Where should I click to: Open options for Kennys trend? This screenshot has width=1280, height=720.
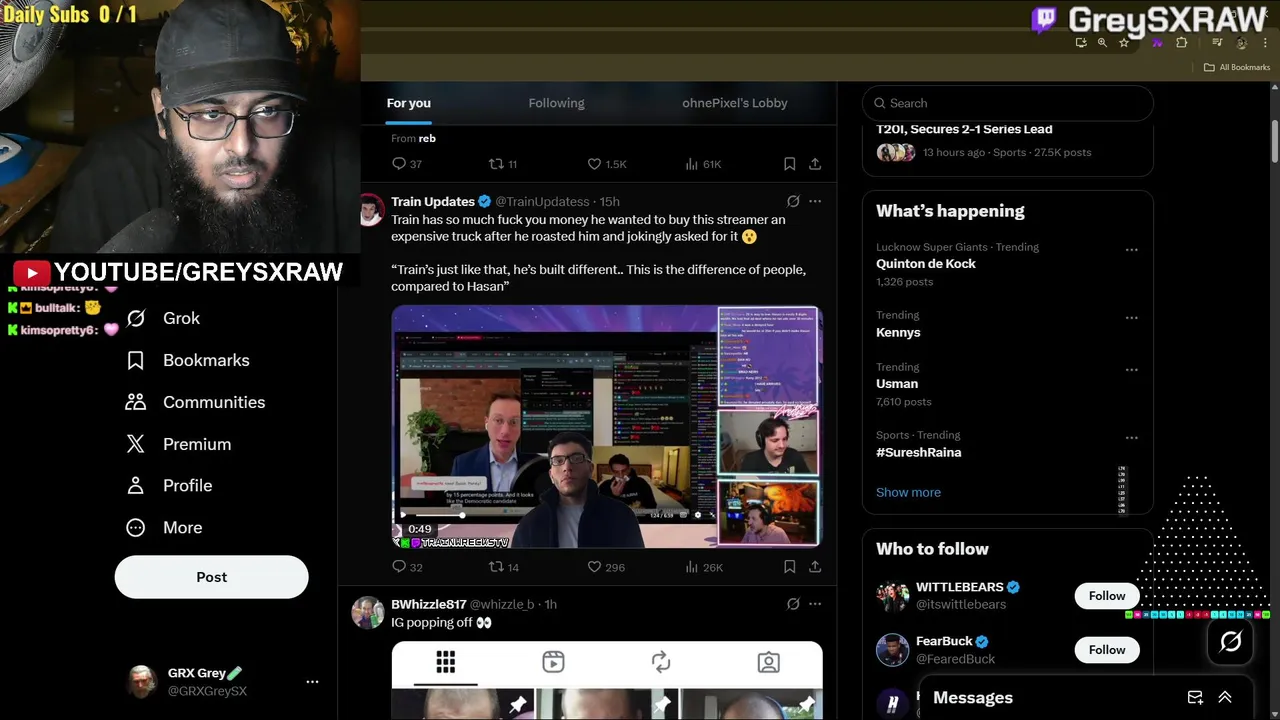[1132, 318]
